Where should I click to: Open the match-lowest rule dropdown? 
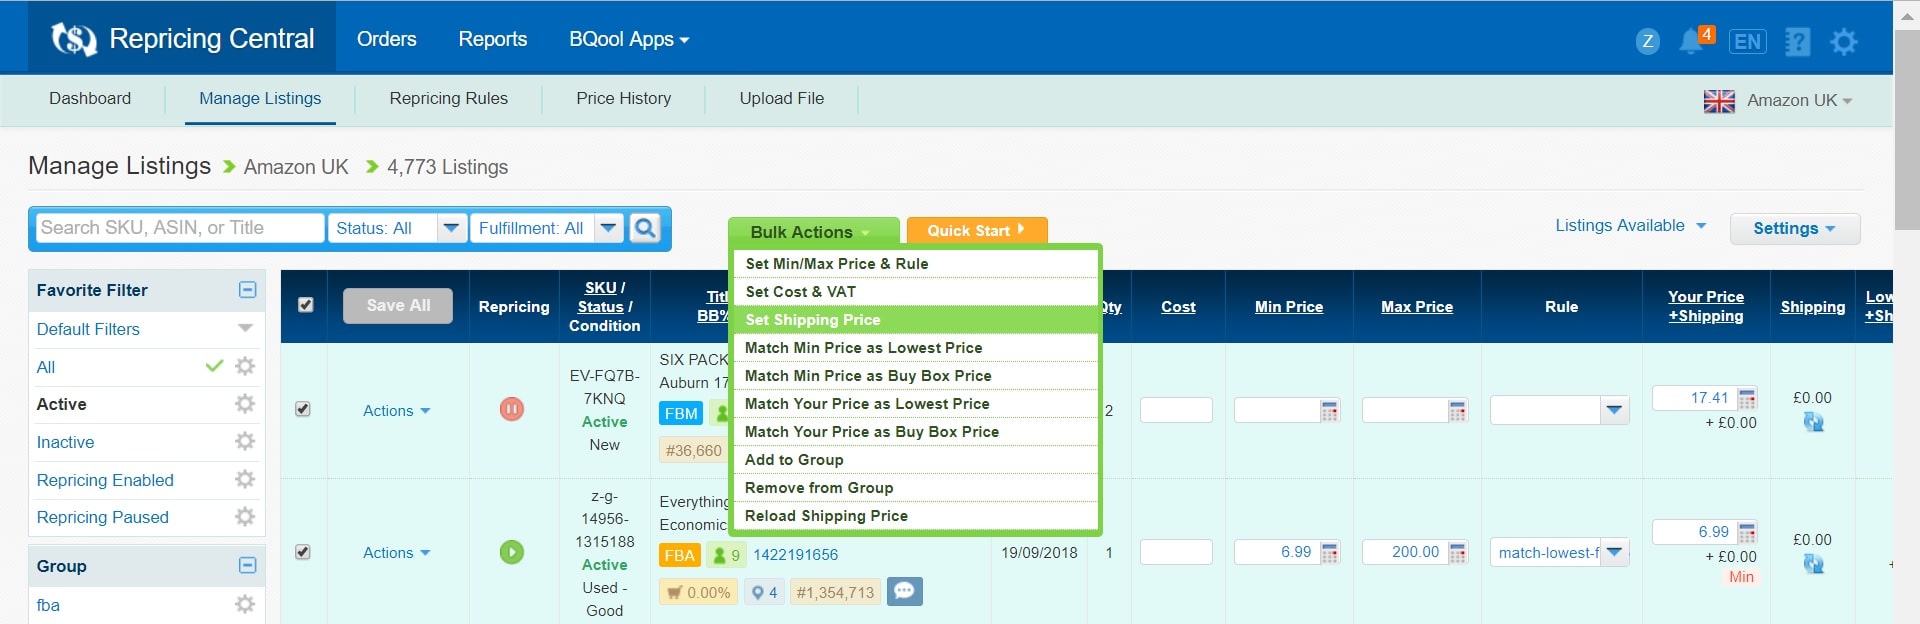[1560, 552]
